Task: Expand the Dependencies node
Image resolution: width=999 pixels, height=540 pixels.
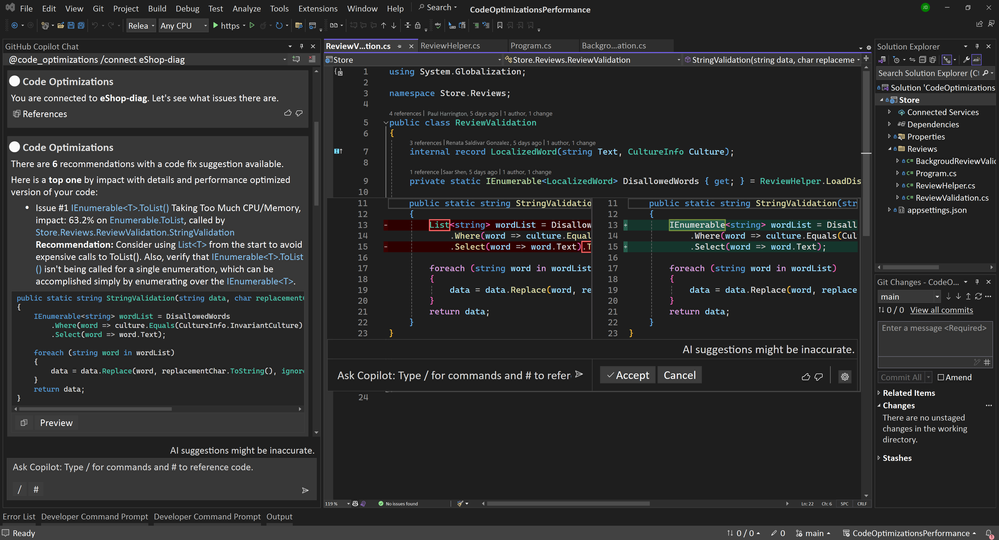Action: tap(889, 124)
